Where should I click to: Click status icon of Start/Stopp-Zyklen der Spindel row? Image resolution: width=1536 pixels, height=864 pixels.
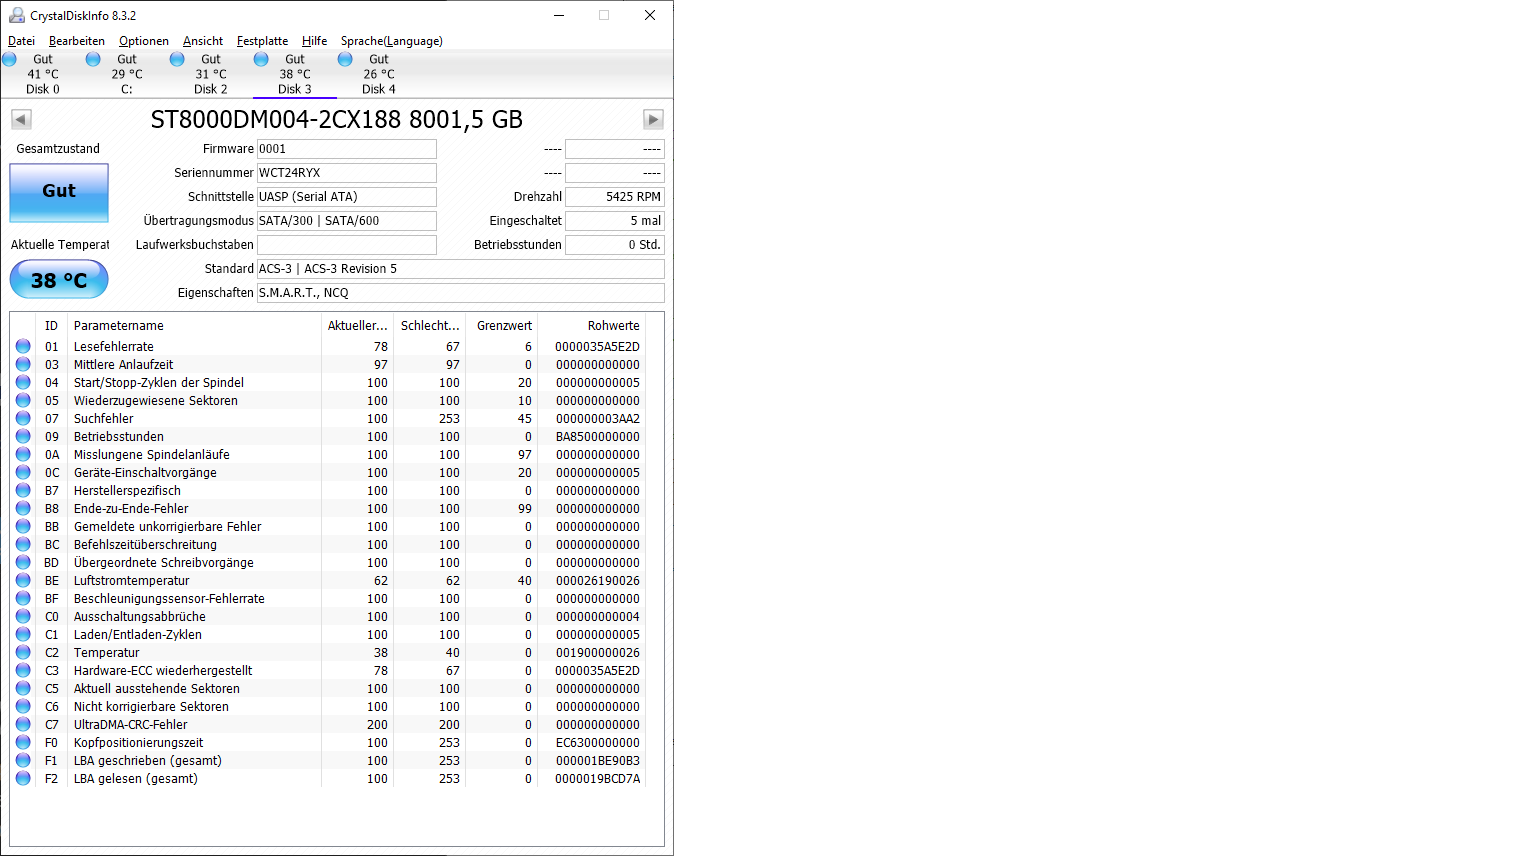pos(23,382)
